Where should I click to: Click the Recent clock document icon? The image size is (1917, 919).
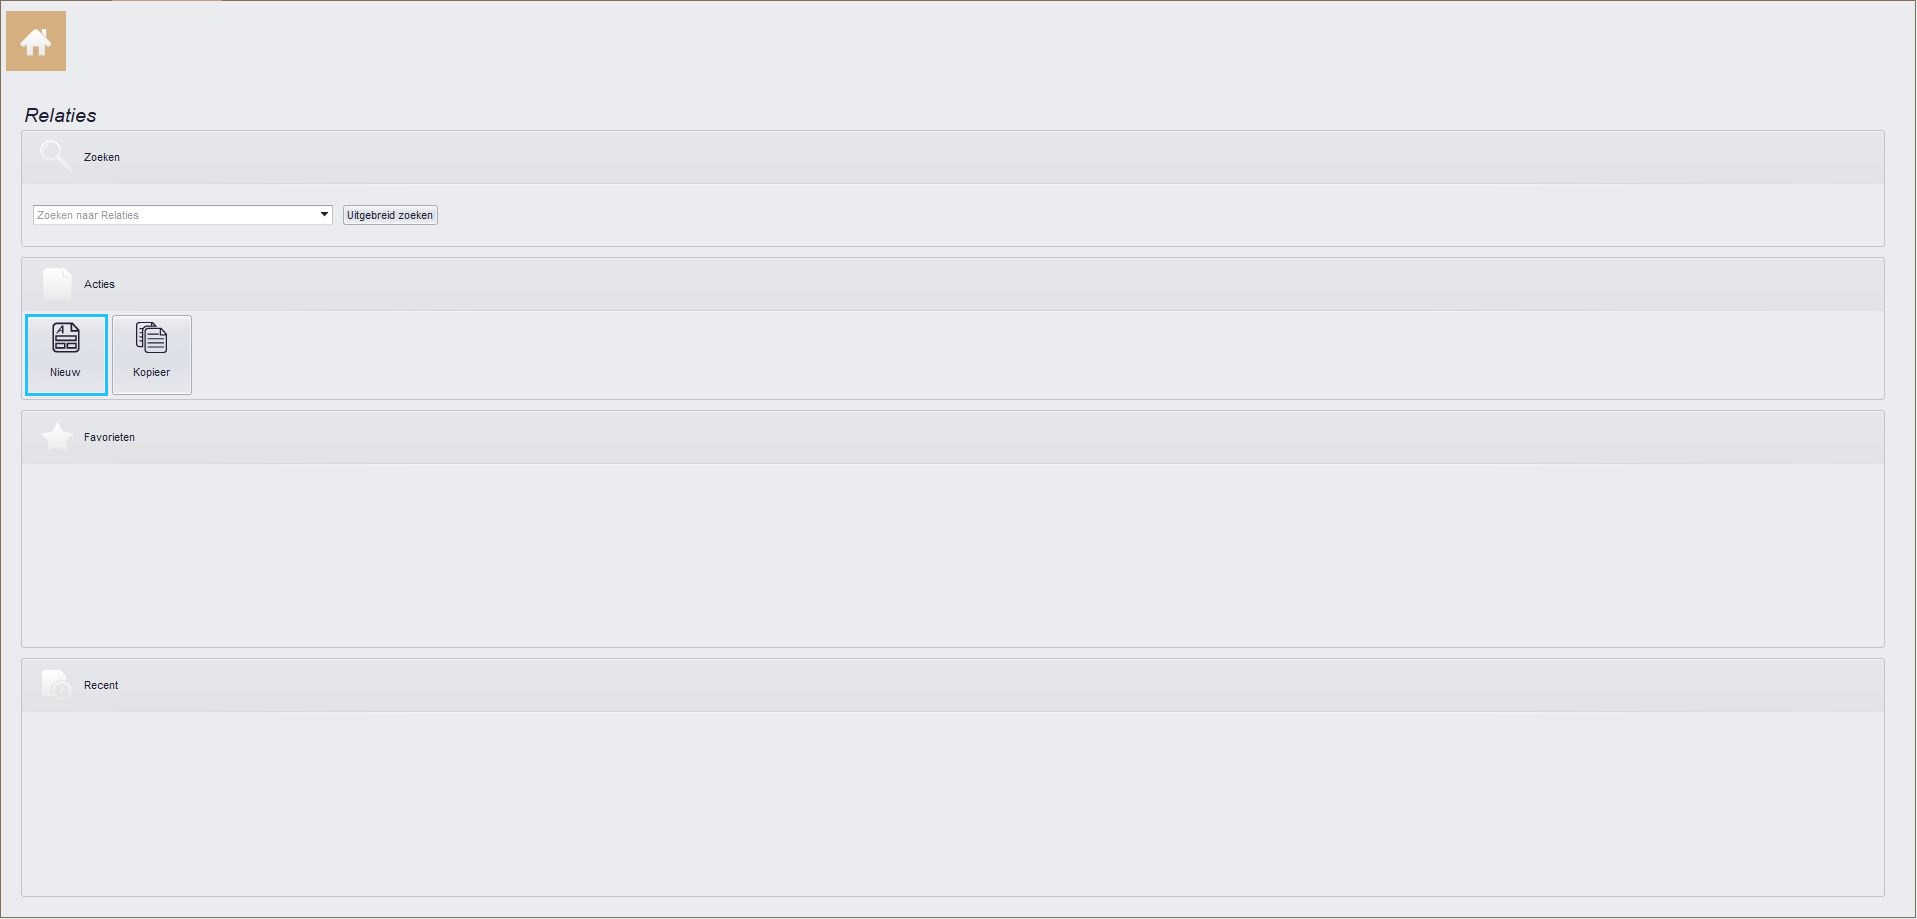(57, 685)
